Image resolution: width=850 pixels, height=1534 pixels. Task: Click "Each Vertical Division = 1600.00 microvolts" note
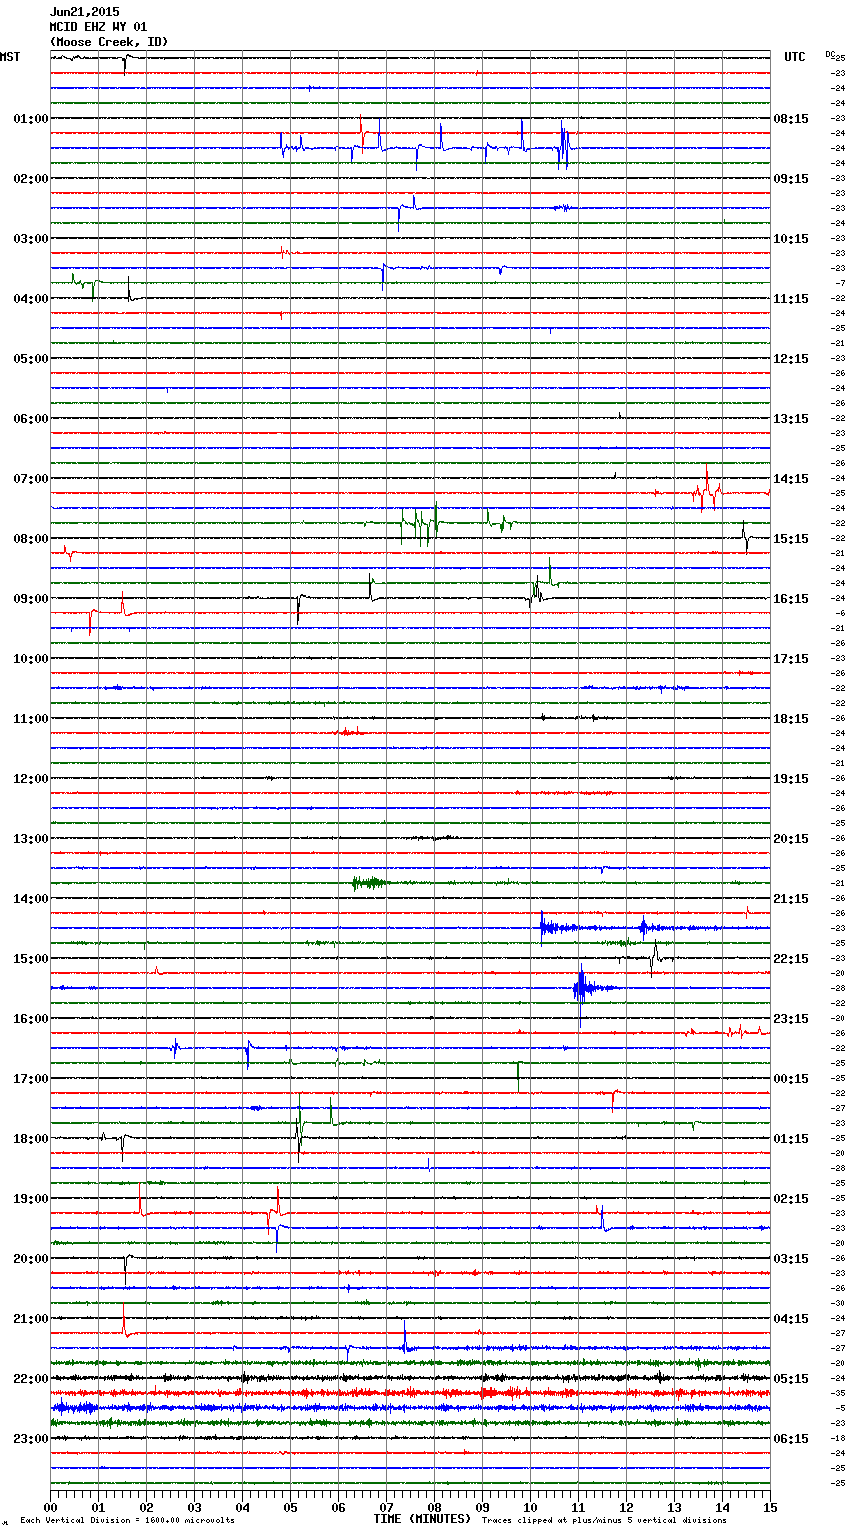pos(127,1521)
